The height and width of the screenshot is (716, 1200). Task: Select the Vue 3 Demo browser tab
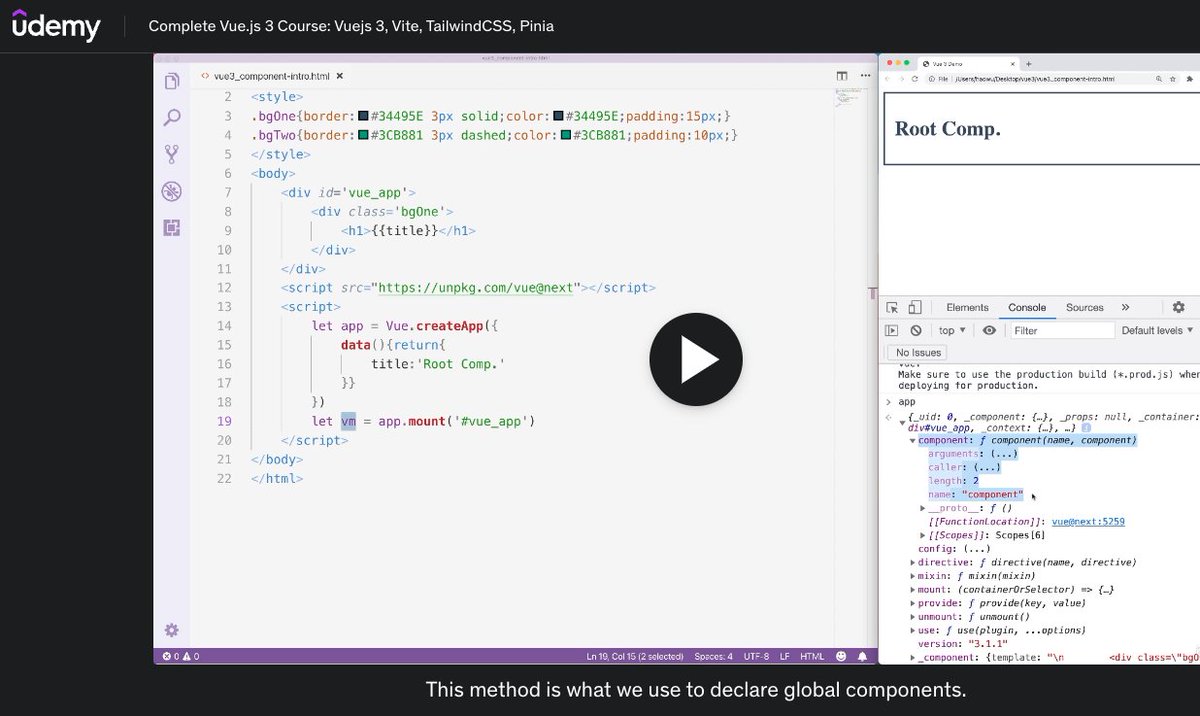click(x=968, y=63)
